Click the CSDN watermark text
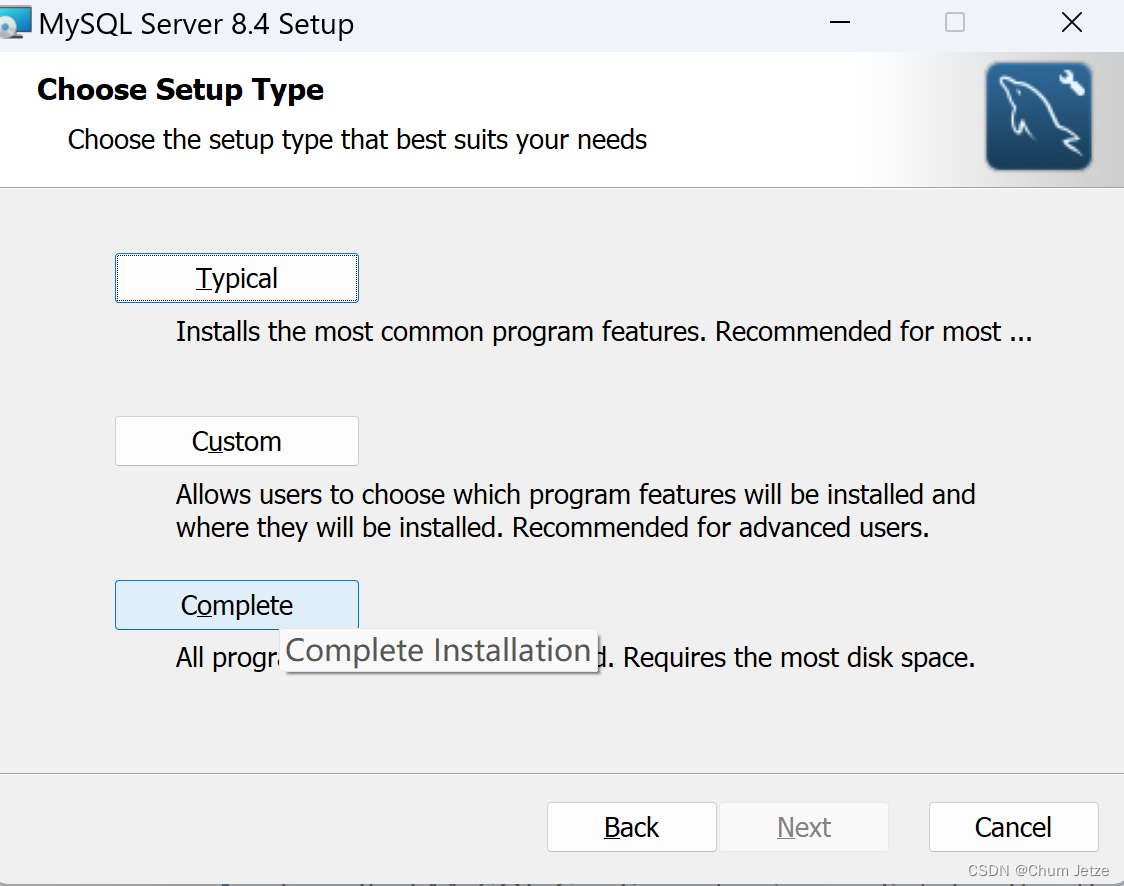The width and height of the screenshot is (1124, 886). click(1038, 871)
